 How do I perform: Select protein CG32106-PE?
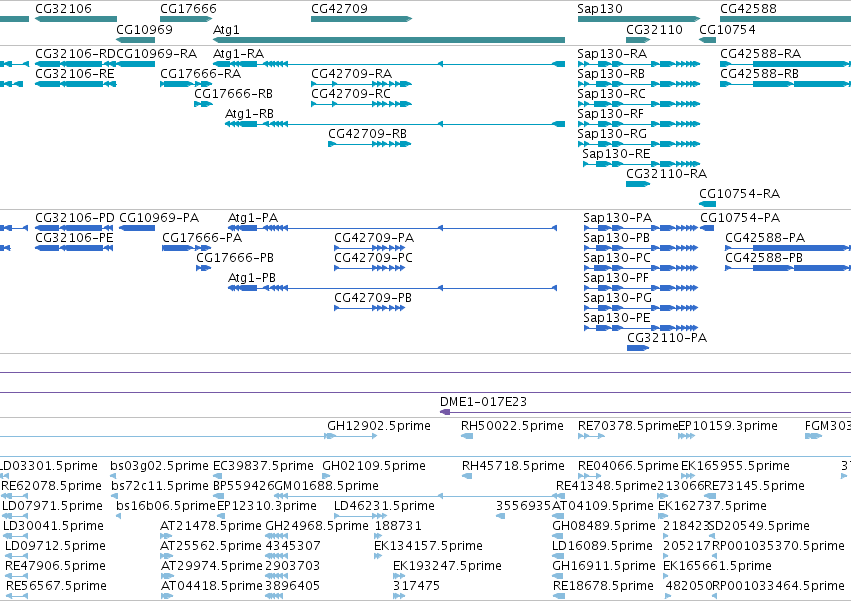pos(74,248)
